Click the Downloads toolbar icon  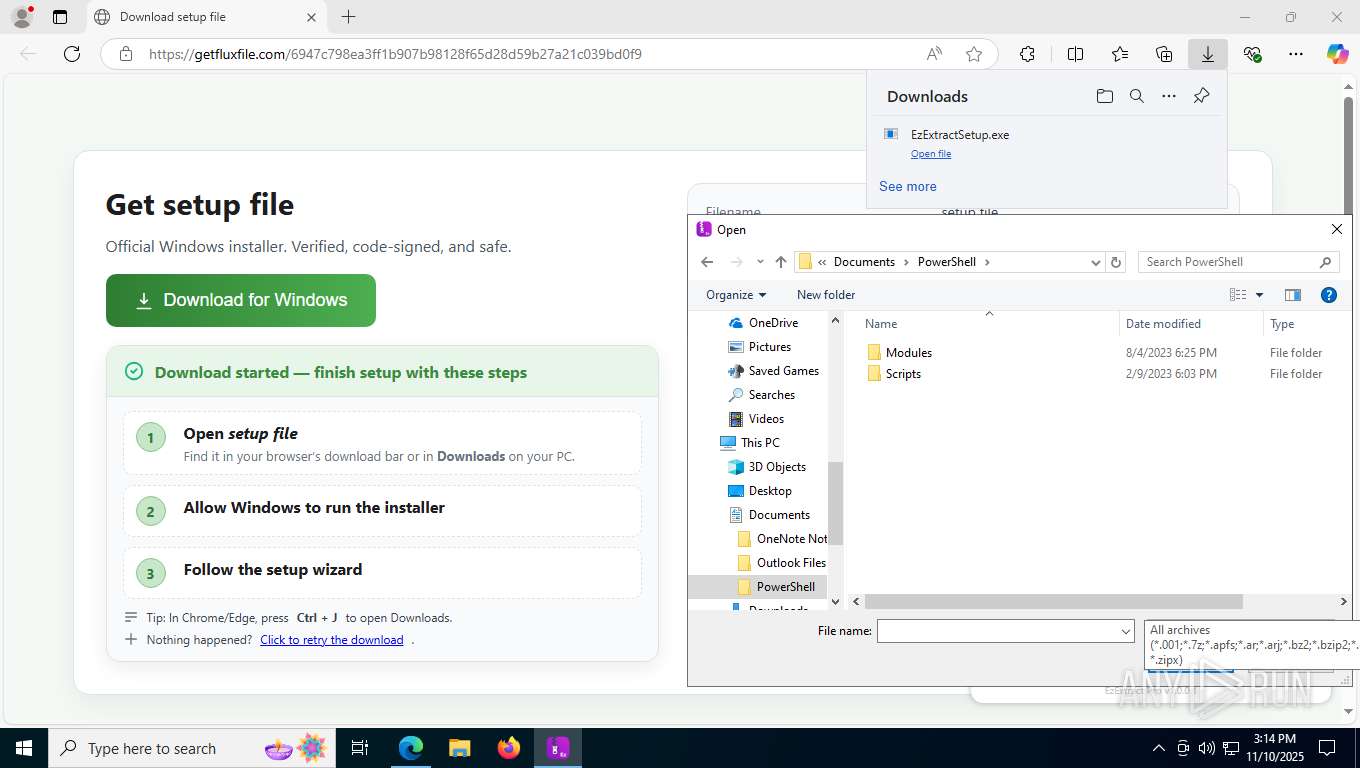(x=1208, y=54)
